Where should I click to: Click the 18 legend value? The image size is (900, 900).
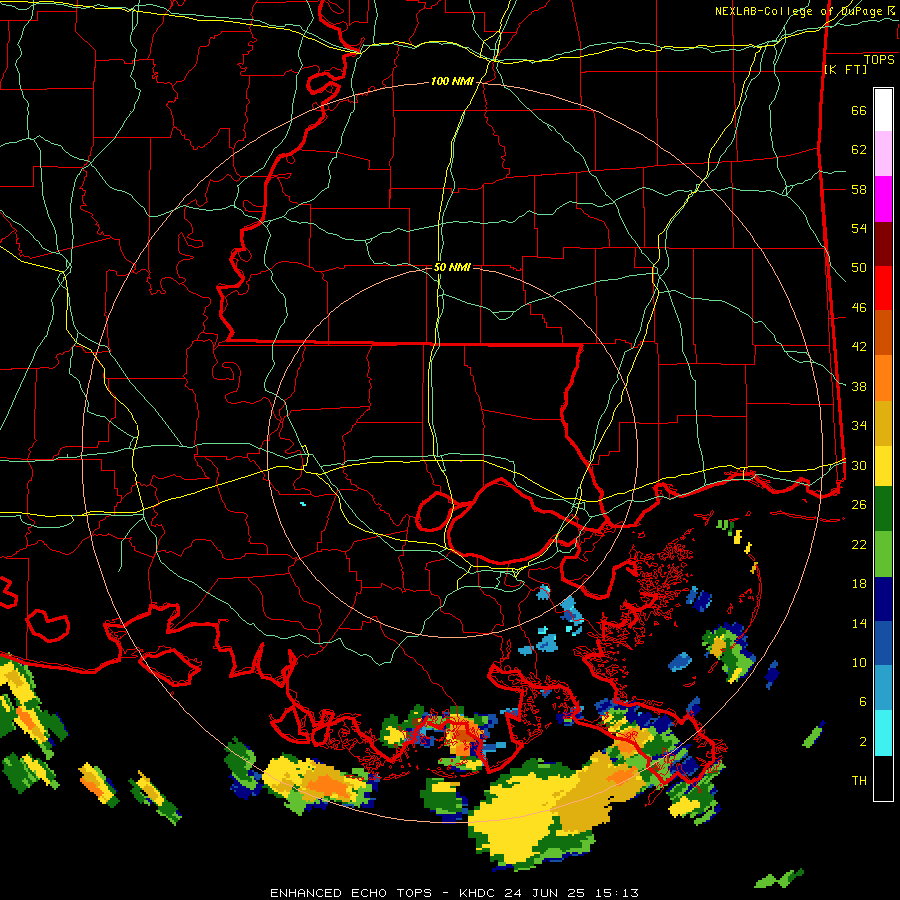coord(859,584)
